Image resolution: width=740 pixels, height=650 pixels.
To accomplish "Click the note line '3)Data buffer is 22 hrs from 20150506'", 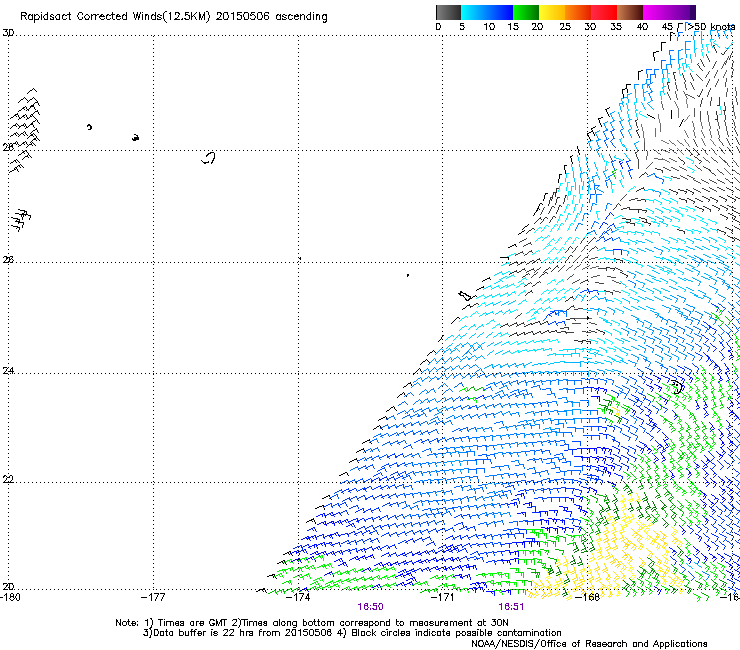I will coord(237,633).
